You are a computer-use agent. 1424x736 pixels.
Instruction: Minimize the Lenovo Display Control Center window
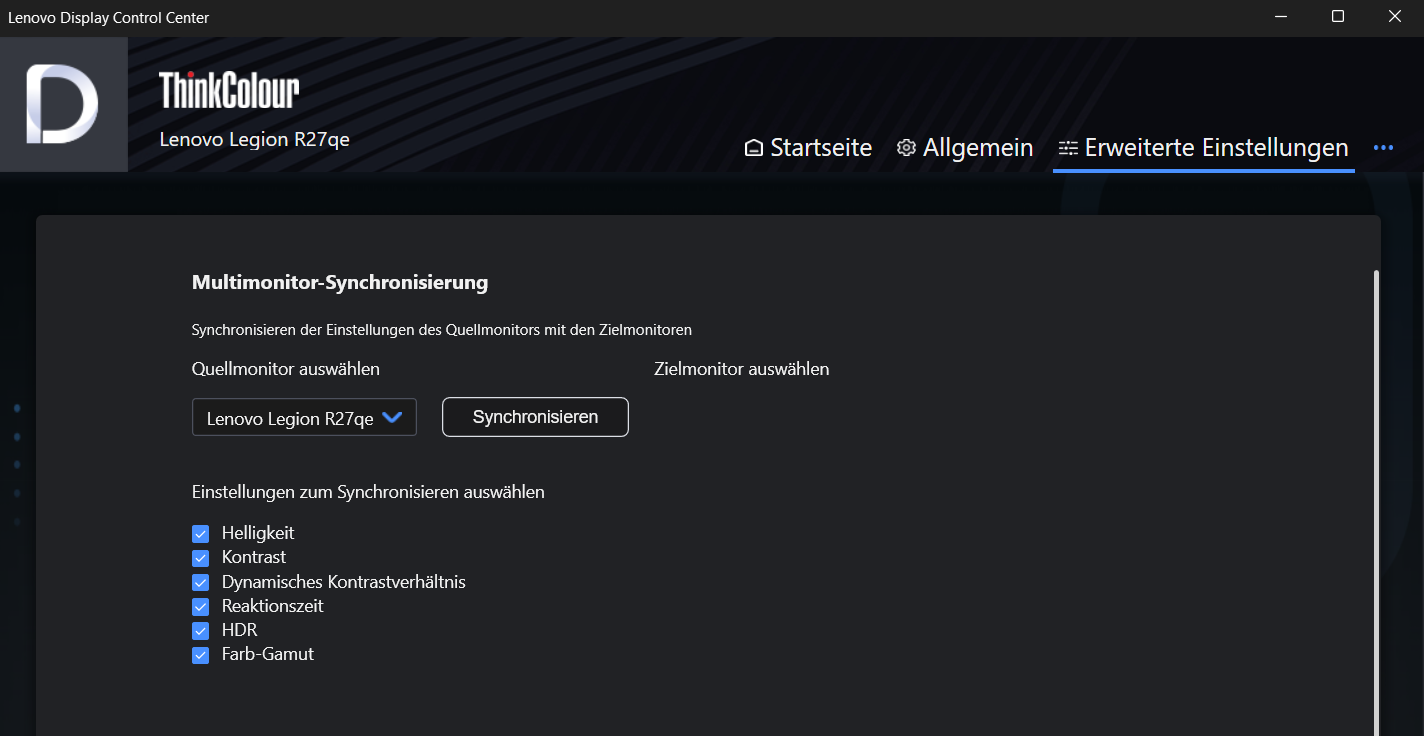click(1281, 17)
